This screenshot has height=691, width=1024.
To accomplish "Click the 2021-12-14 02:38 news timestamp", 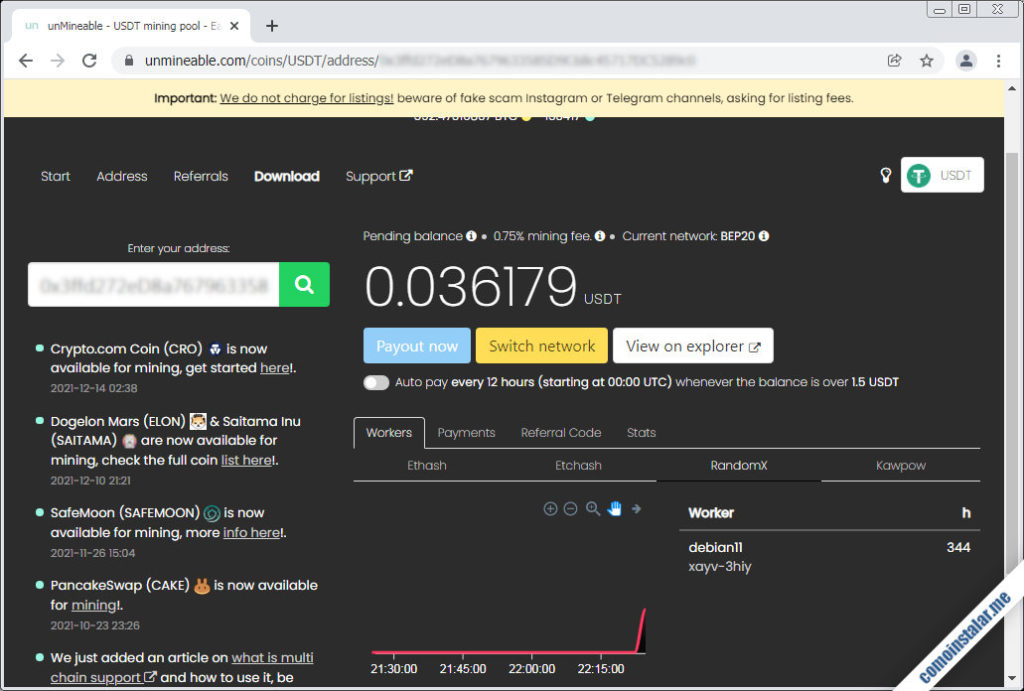I will tap(94, 388).
